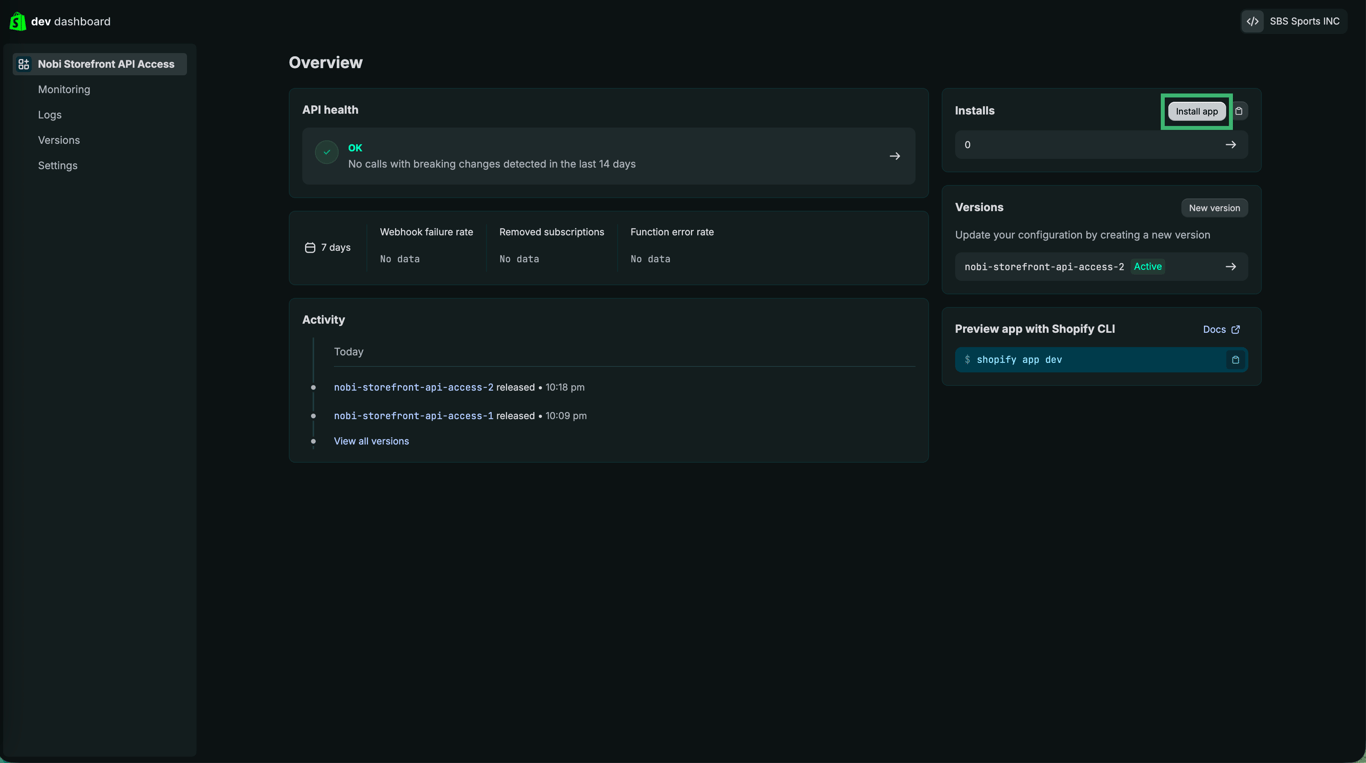This screenshot has height=763, width=1366.
Task: Open nobi-storefront-api-access-2 active version arrow
Action: [x=1231, y=267]
